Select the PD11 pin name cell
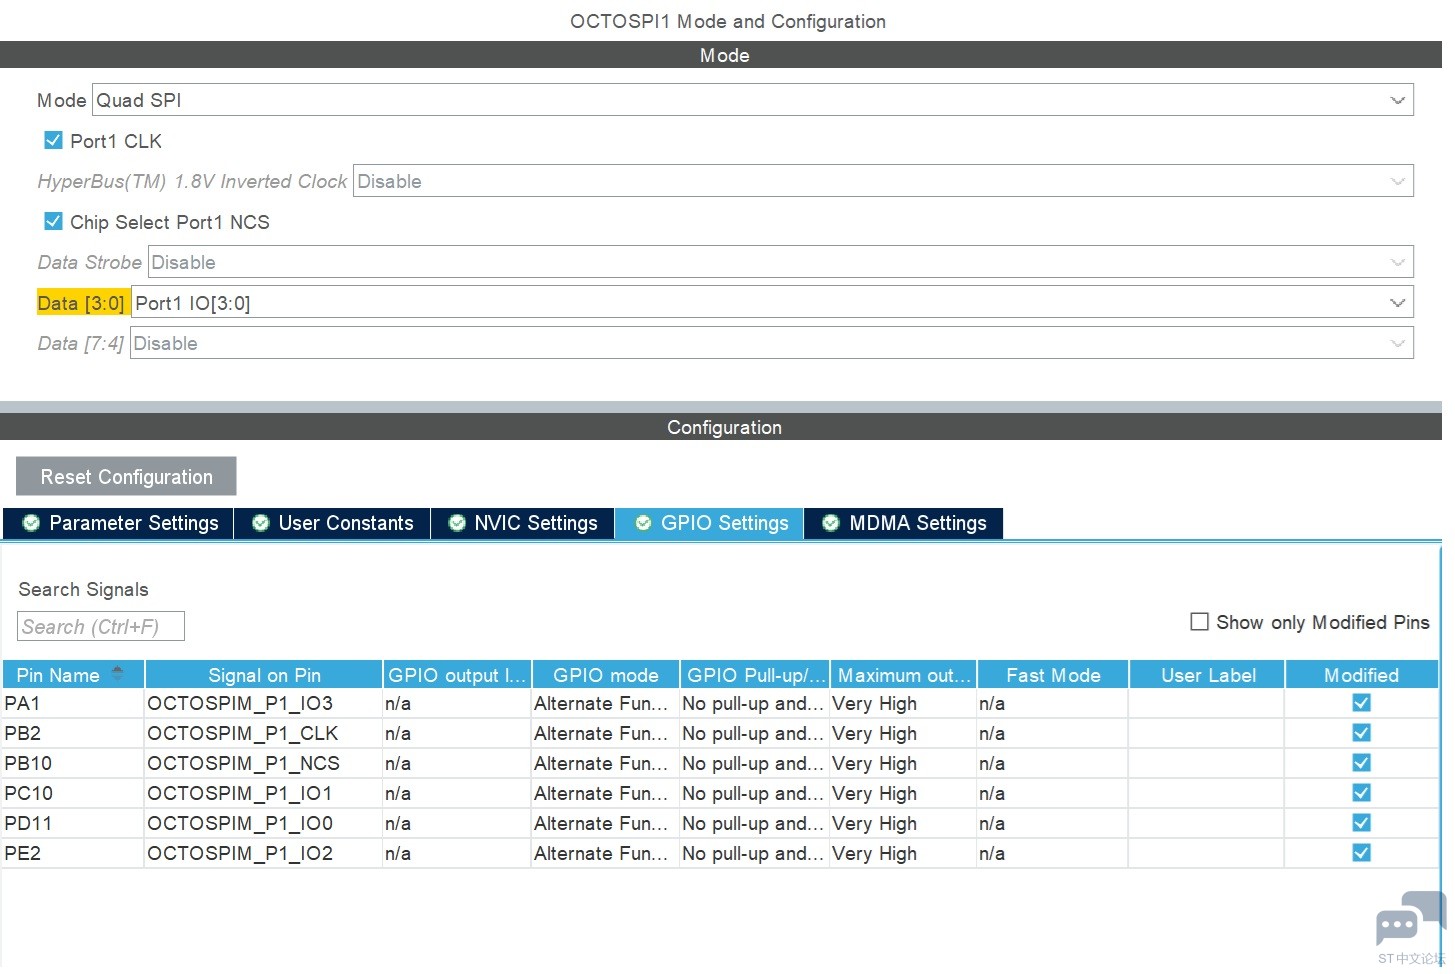Image resolution: width=1455 pixels, height=974 pixels. coord(73,823)
